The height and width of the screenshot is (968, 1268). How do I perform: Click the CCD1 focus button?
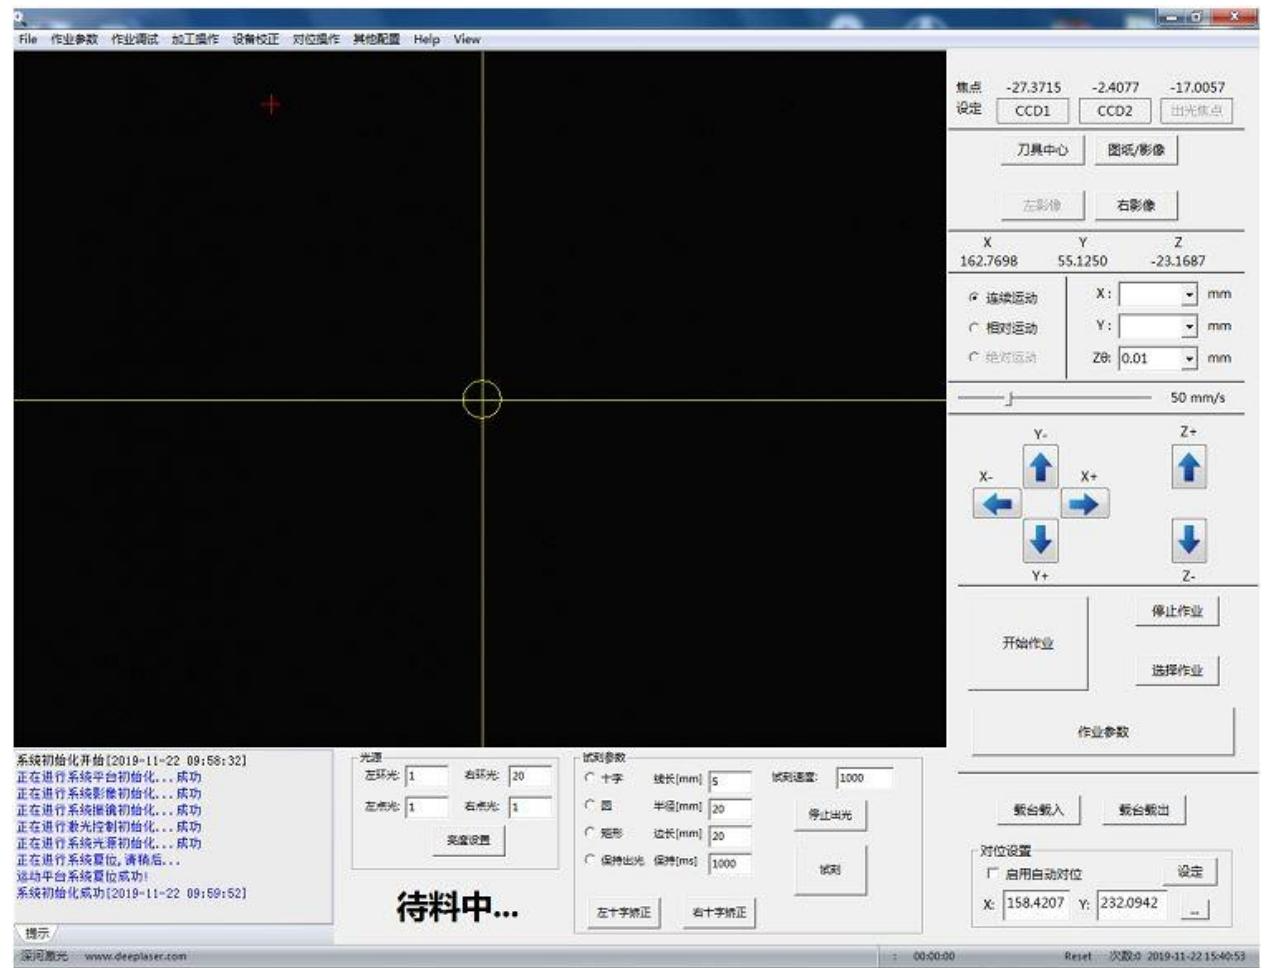1032,111
